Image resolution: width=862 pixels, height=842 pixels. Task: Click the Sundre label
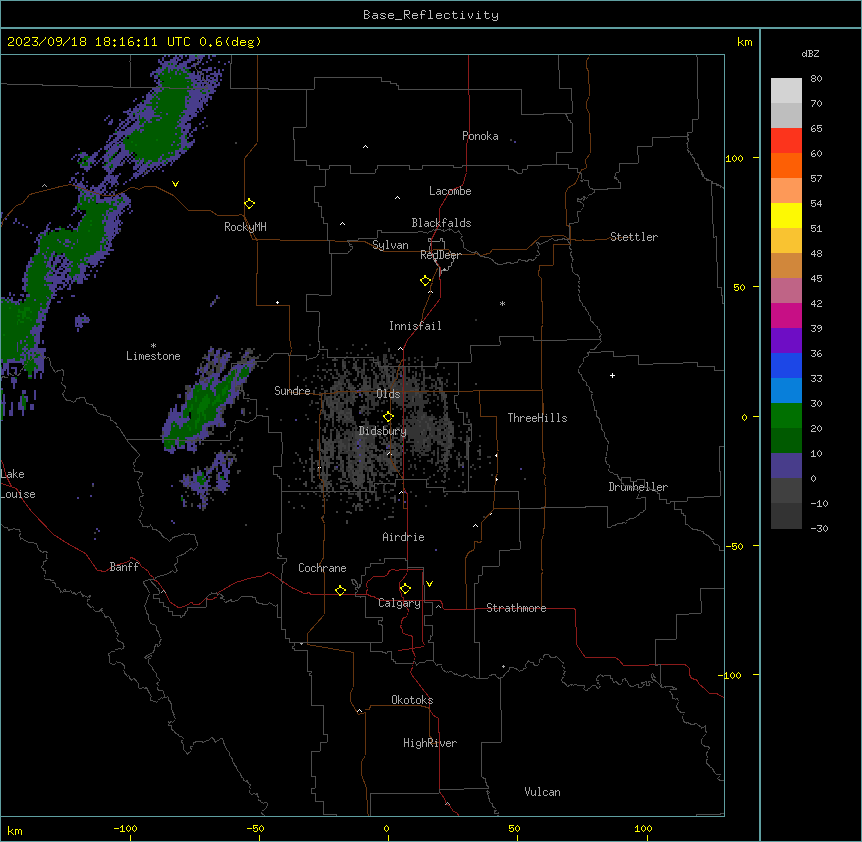pyautogui.click(x=292, y=391)
